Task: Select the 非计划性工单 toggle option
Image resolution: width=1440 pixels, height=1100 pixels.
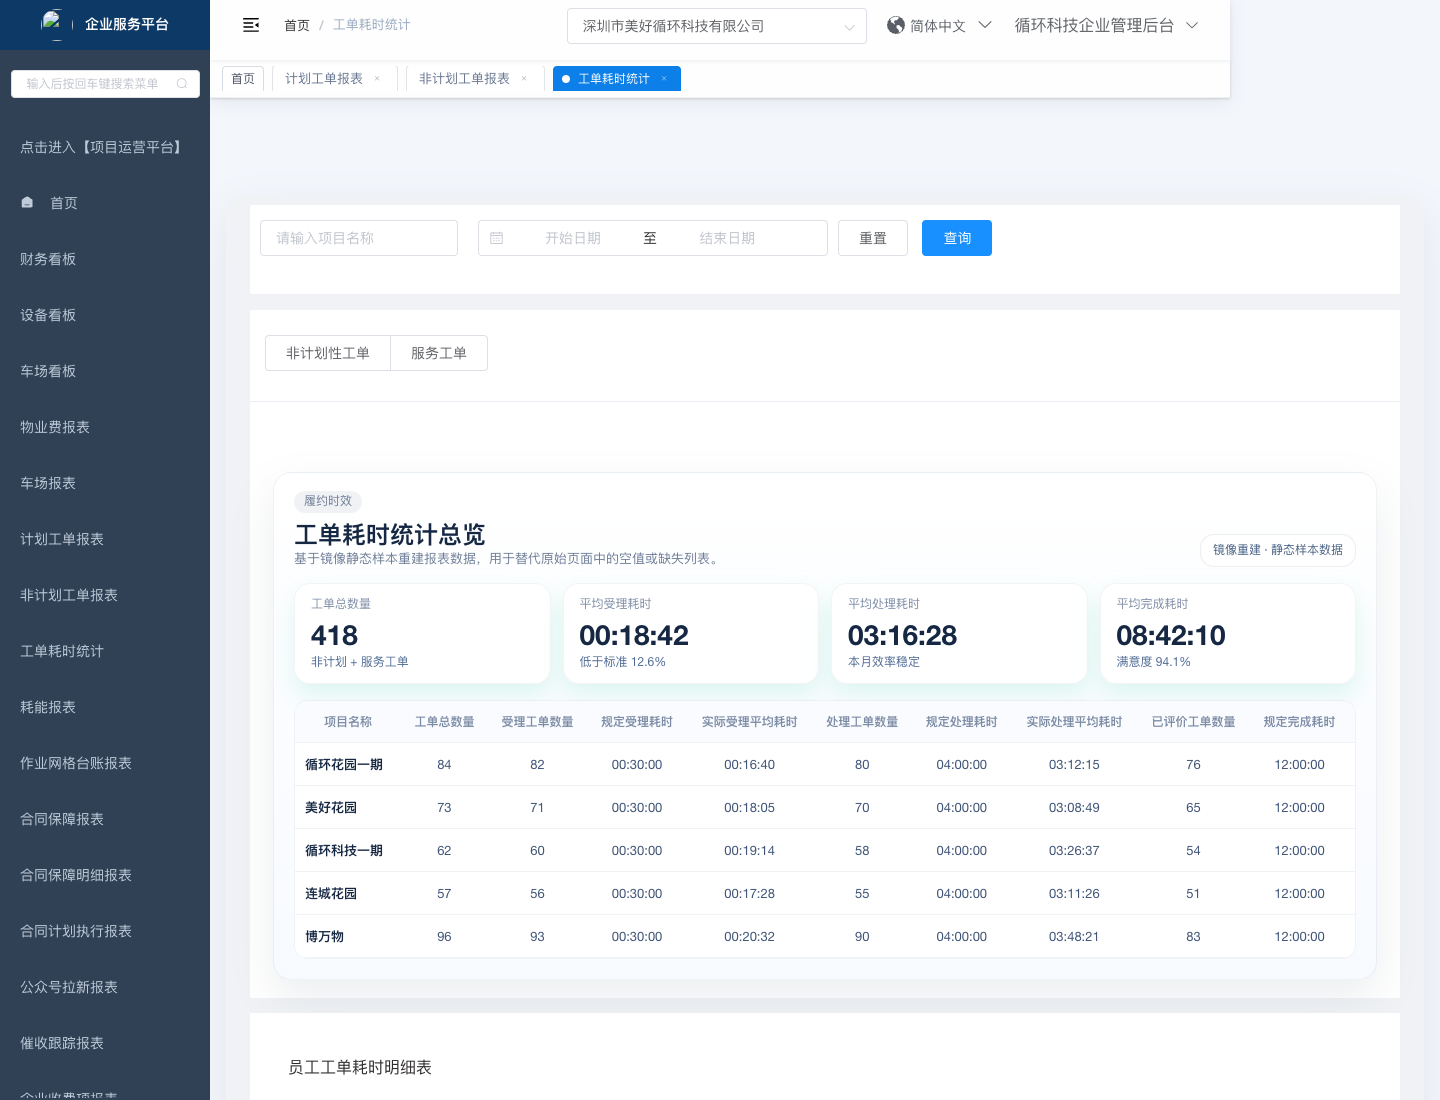Action: coord(328,353)
